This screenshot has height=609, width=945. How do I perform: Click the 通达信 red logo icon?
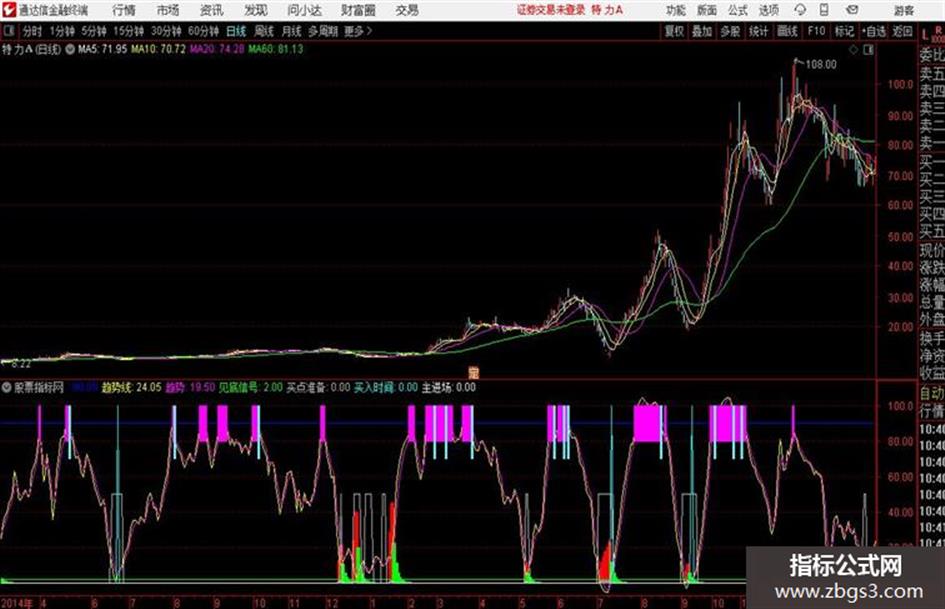9,10
